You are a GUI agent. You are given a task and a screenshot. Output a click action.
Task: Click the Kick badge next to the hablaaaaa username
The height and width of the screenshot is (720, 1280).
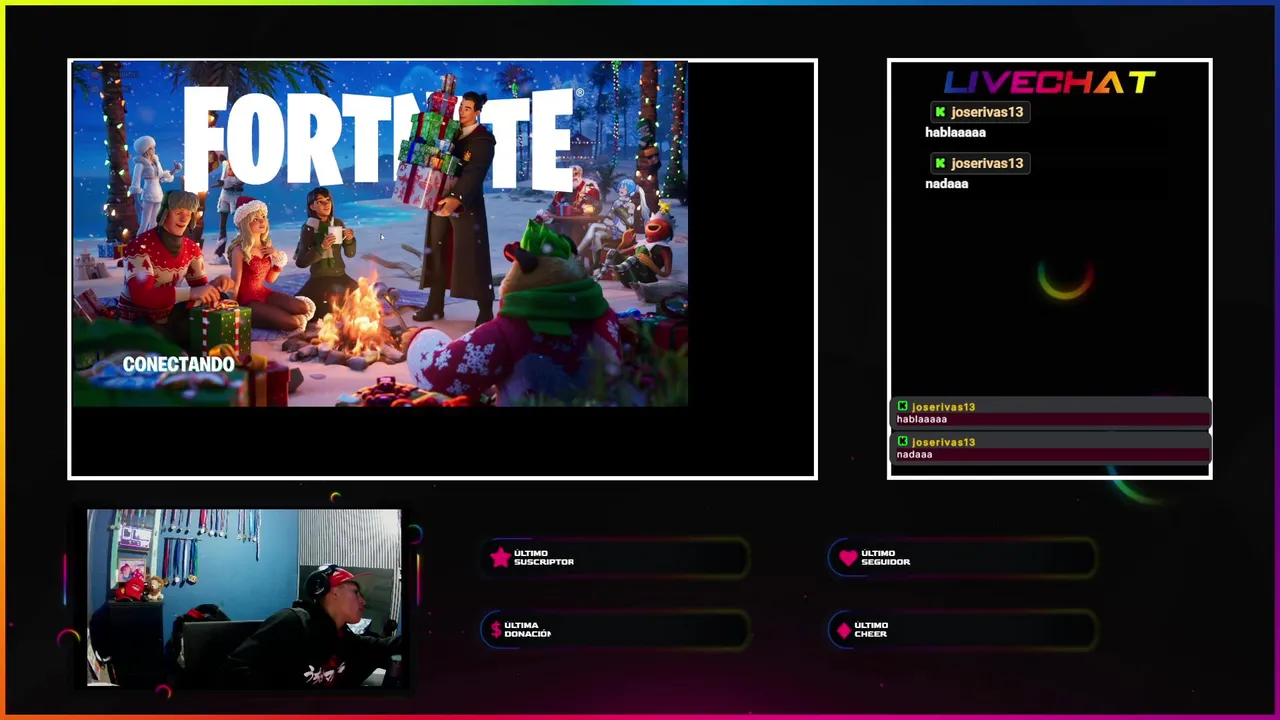tap(940, 112)
